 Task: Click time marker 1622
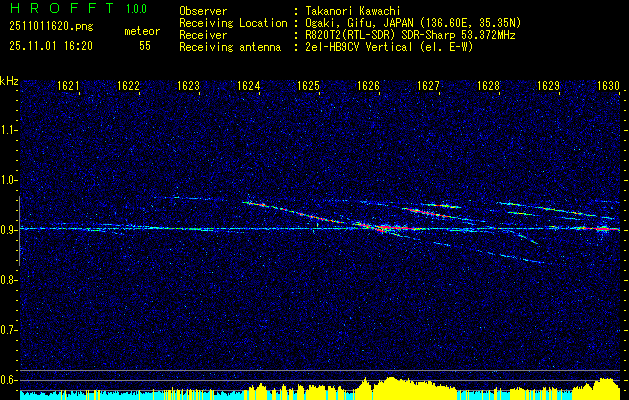128,86
